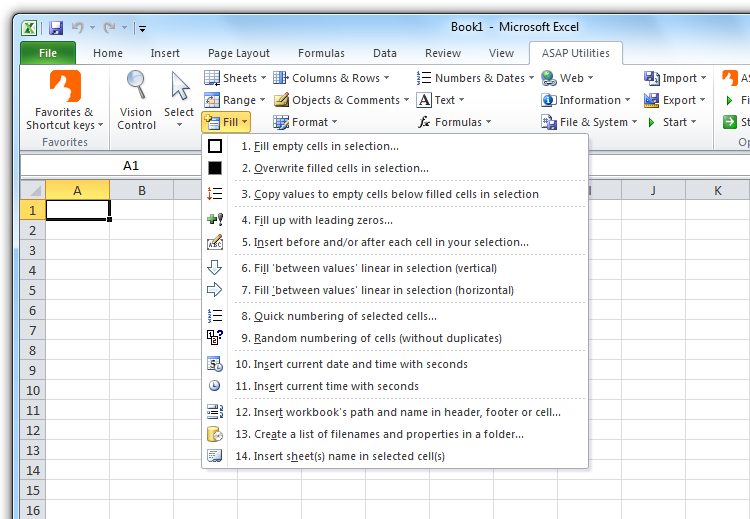
Task: Open the Information dropdown menu
Action: coord(586,100)
